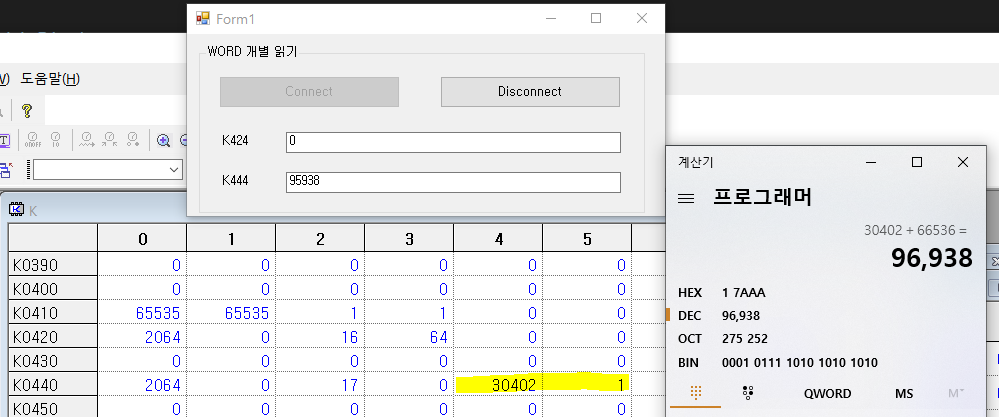Select the DEC base in calculator
999x417 pixels.
[x=691, y=316]
